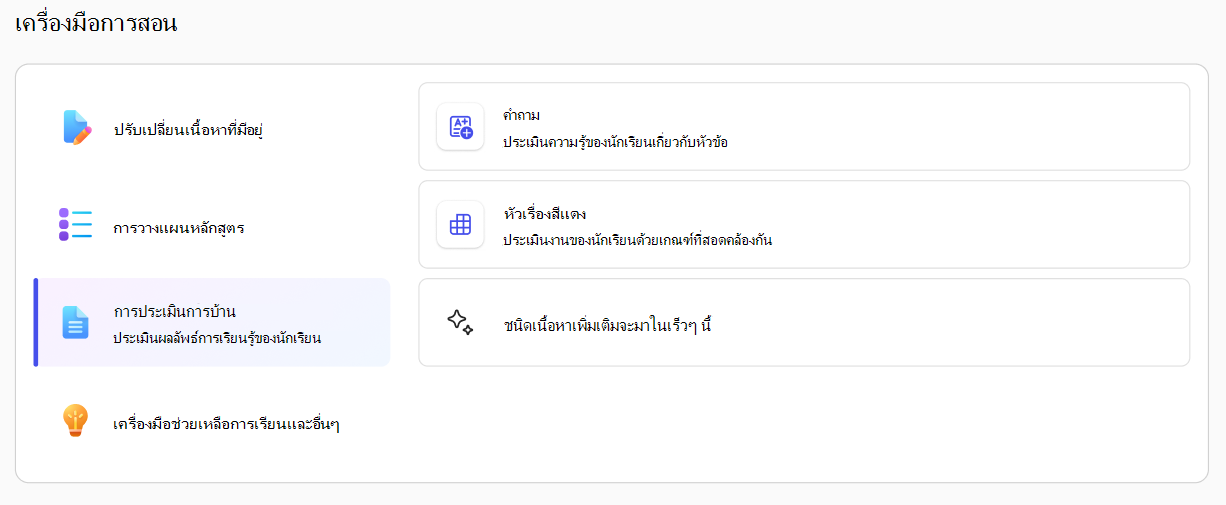Open เครื่องมือช่วยเหลือการเรียนและอื่นๆ category
This screenshot has height=505, width=1226.
point(212,421)
